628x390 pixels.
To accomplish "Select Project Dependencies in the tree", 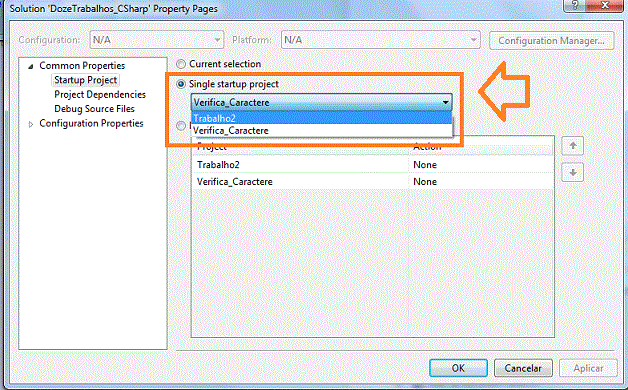I will pyautogui.click(x=100, y=94).
